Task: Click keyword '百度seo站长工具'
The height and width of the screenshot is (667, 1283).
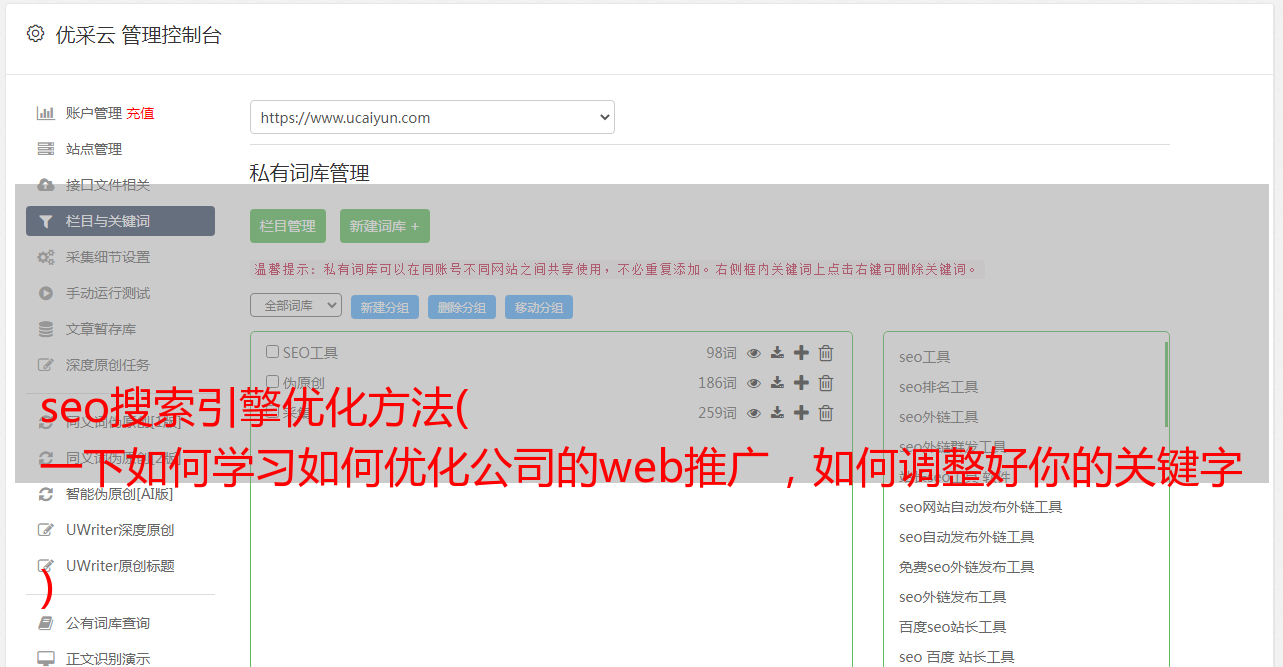Action: (x=953, y=627)
